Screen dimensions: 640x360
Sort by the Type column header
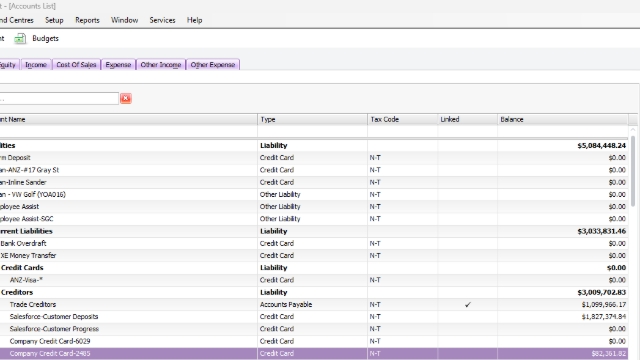pyautogui.click(x=312, y=119)
